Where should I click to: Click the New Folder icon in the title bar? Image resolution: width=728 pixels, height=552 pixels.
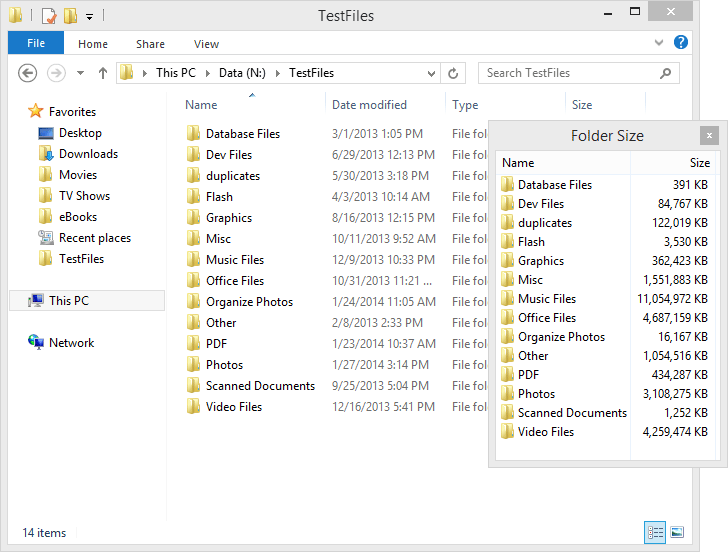point(71,16)
